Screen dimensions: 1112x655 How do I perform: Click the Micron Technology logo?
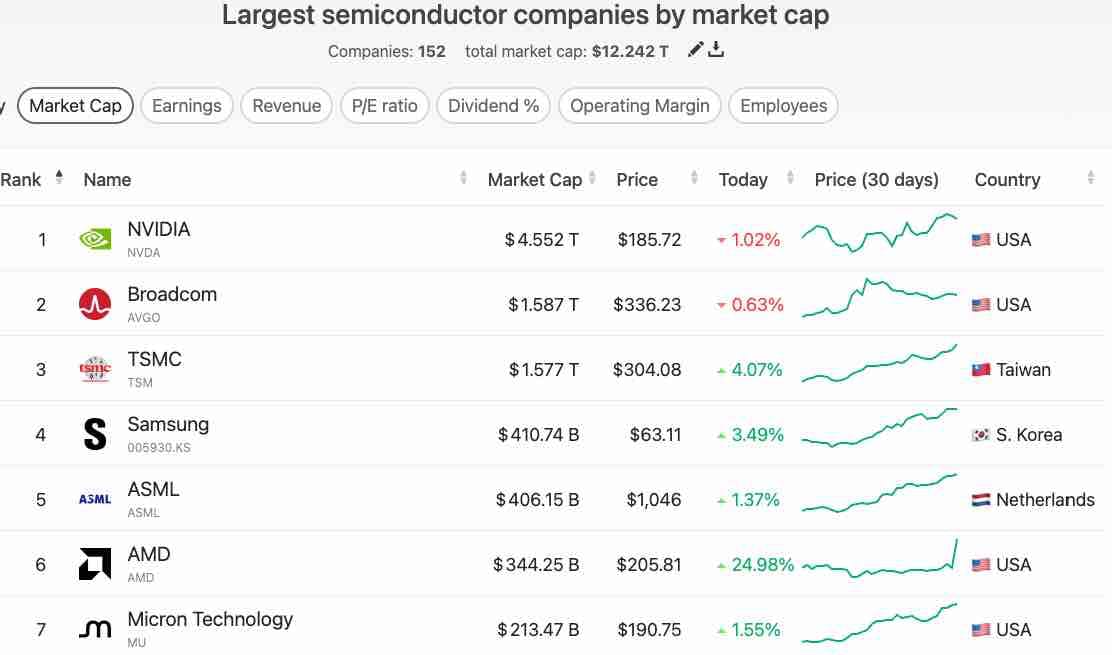95,629
